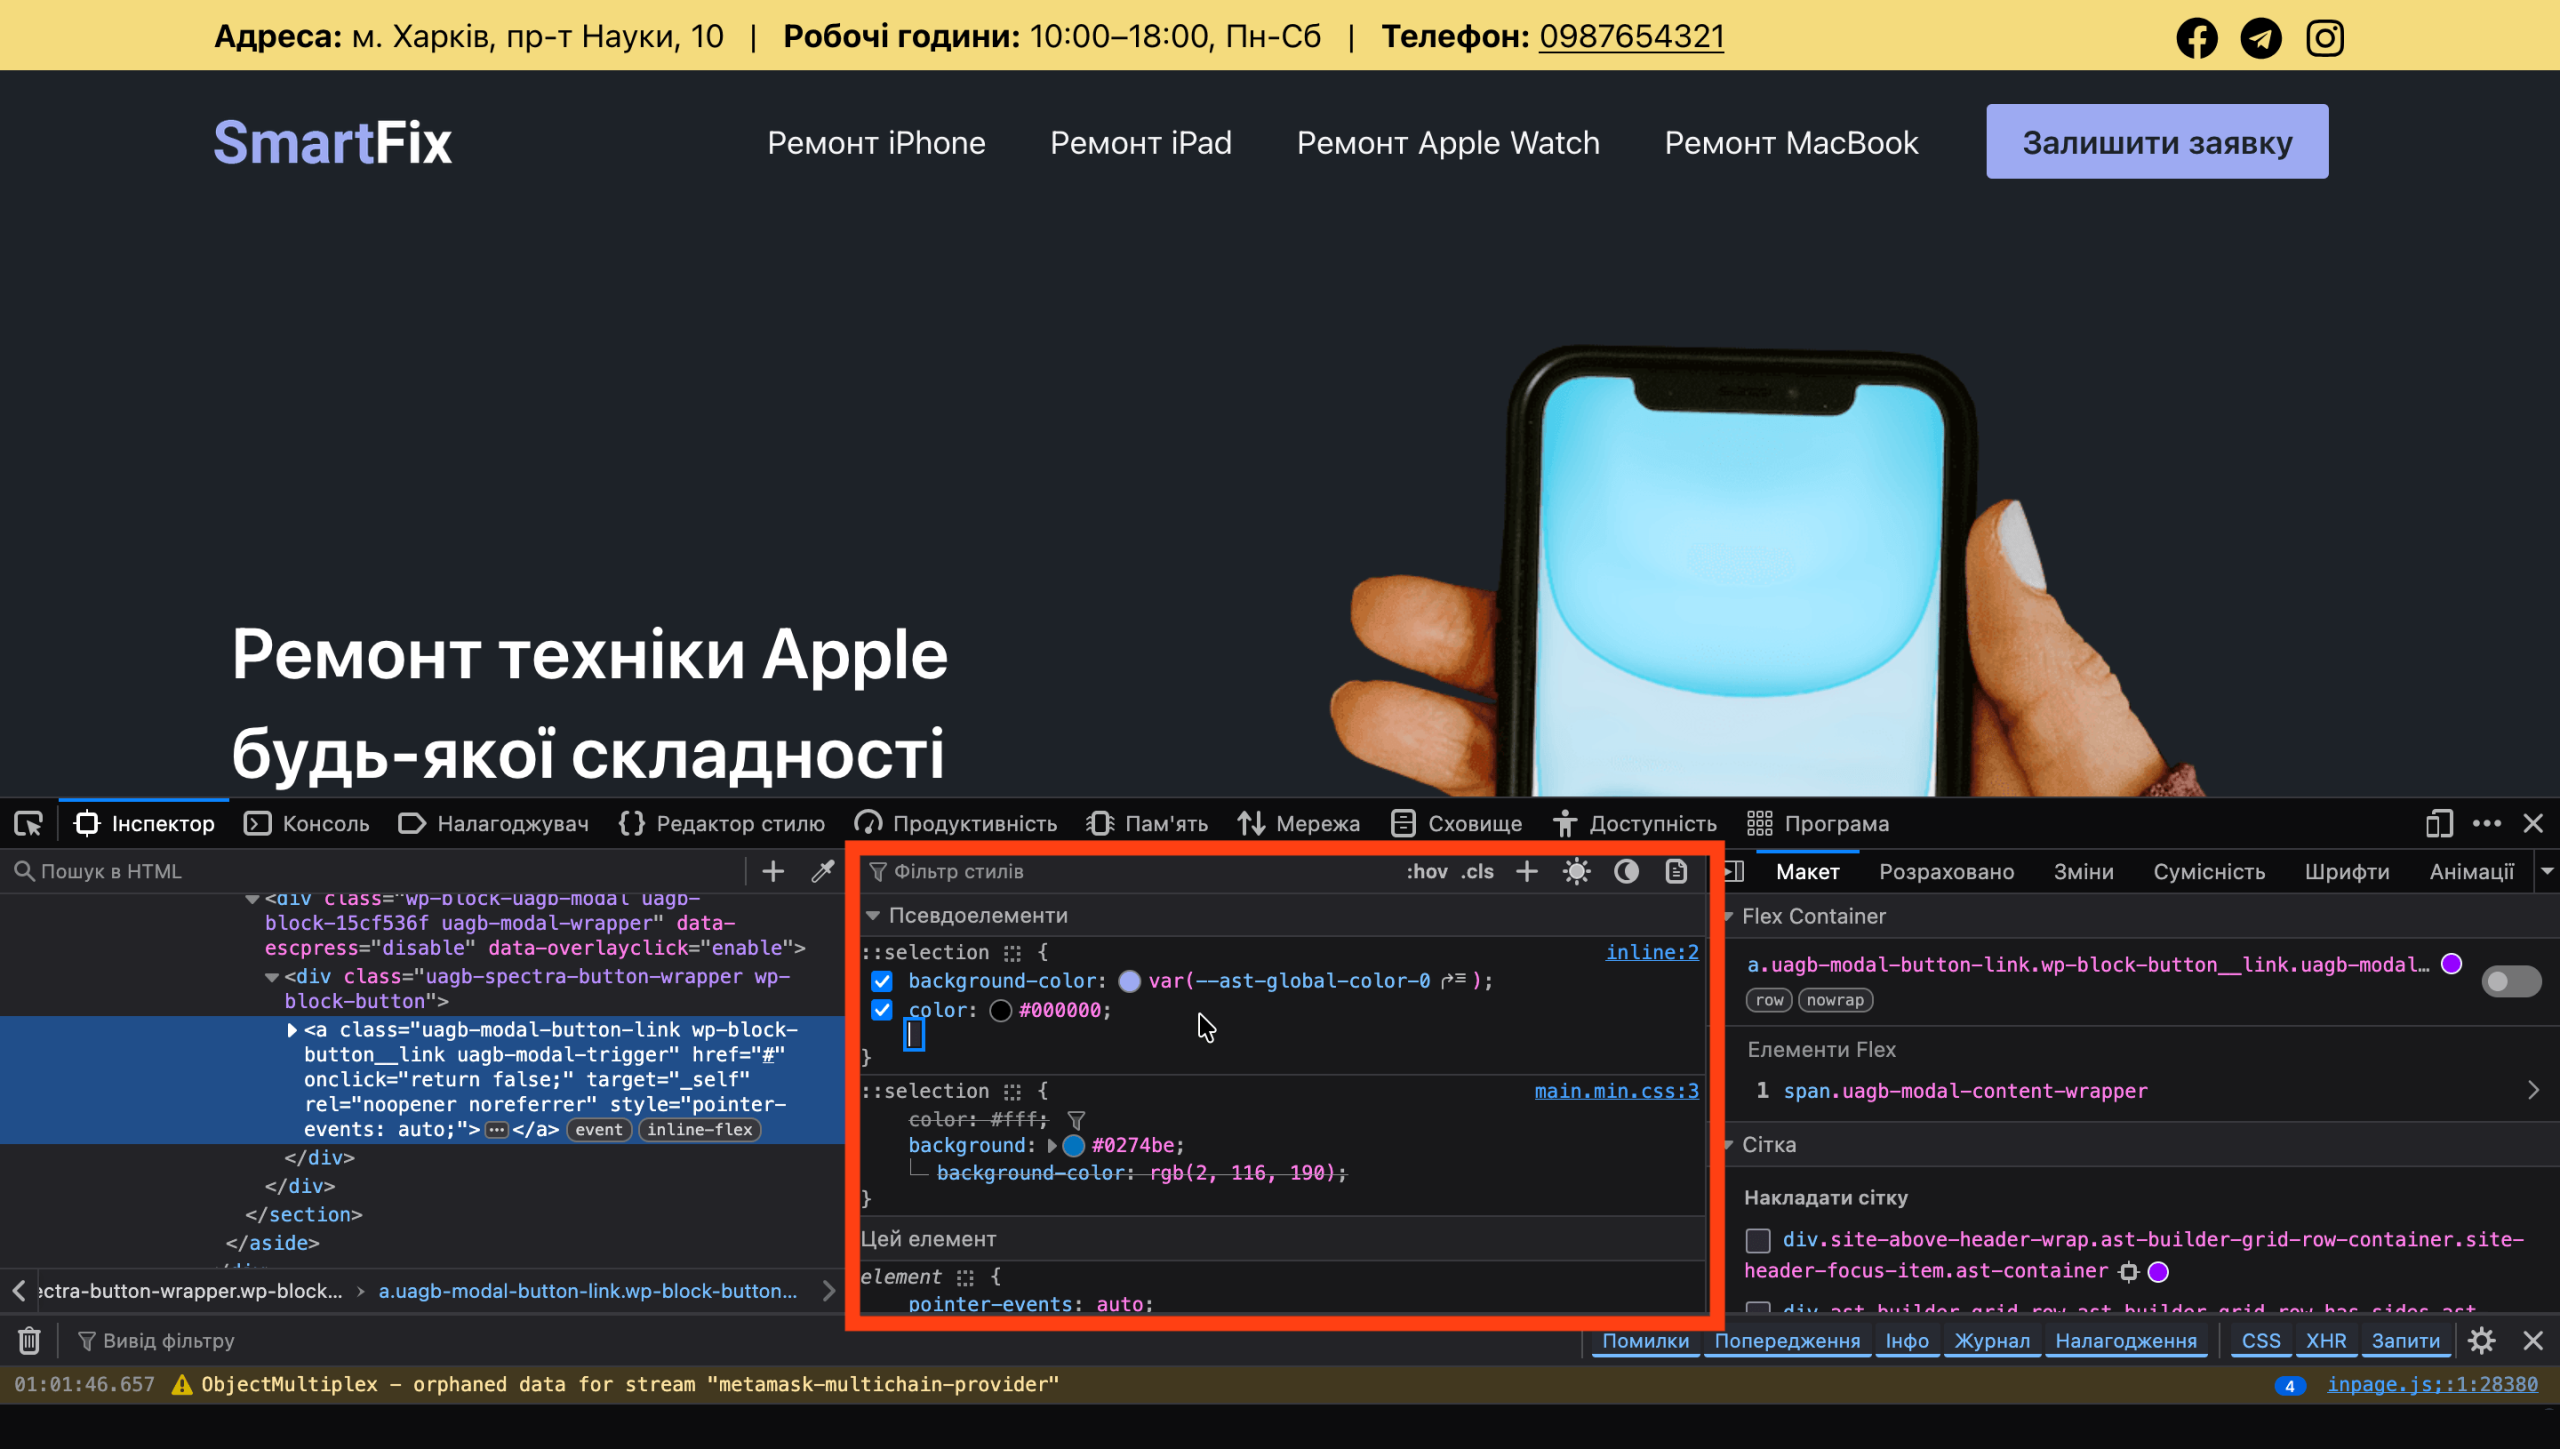Open the sidebar tabs overflow dropdown
Viewport: 2560px width, 1449px height.
2546,871
